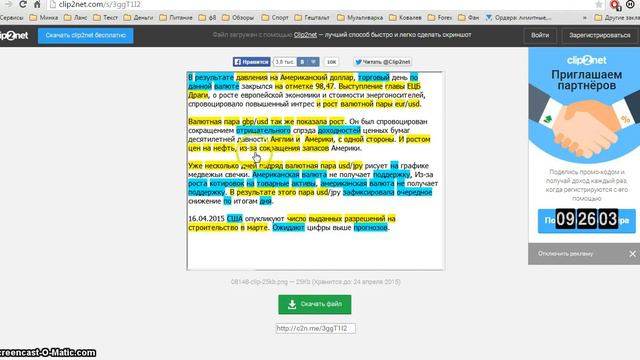
Task: Click Читать @Clip2net Twitter follow button
Action: point(382,62)
